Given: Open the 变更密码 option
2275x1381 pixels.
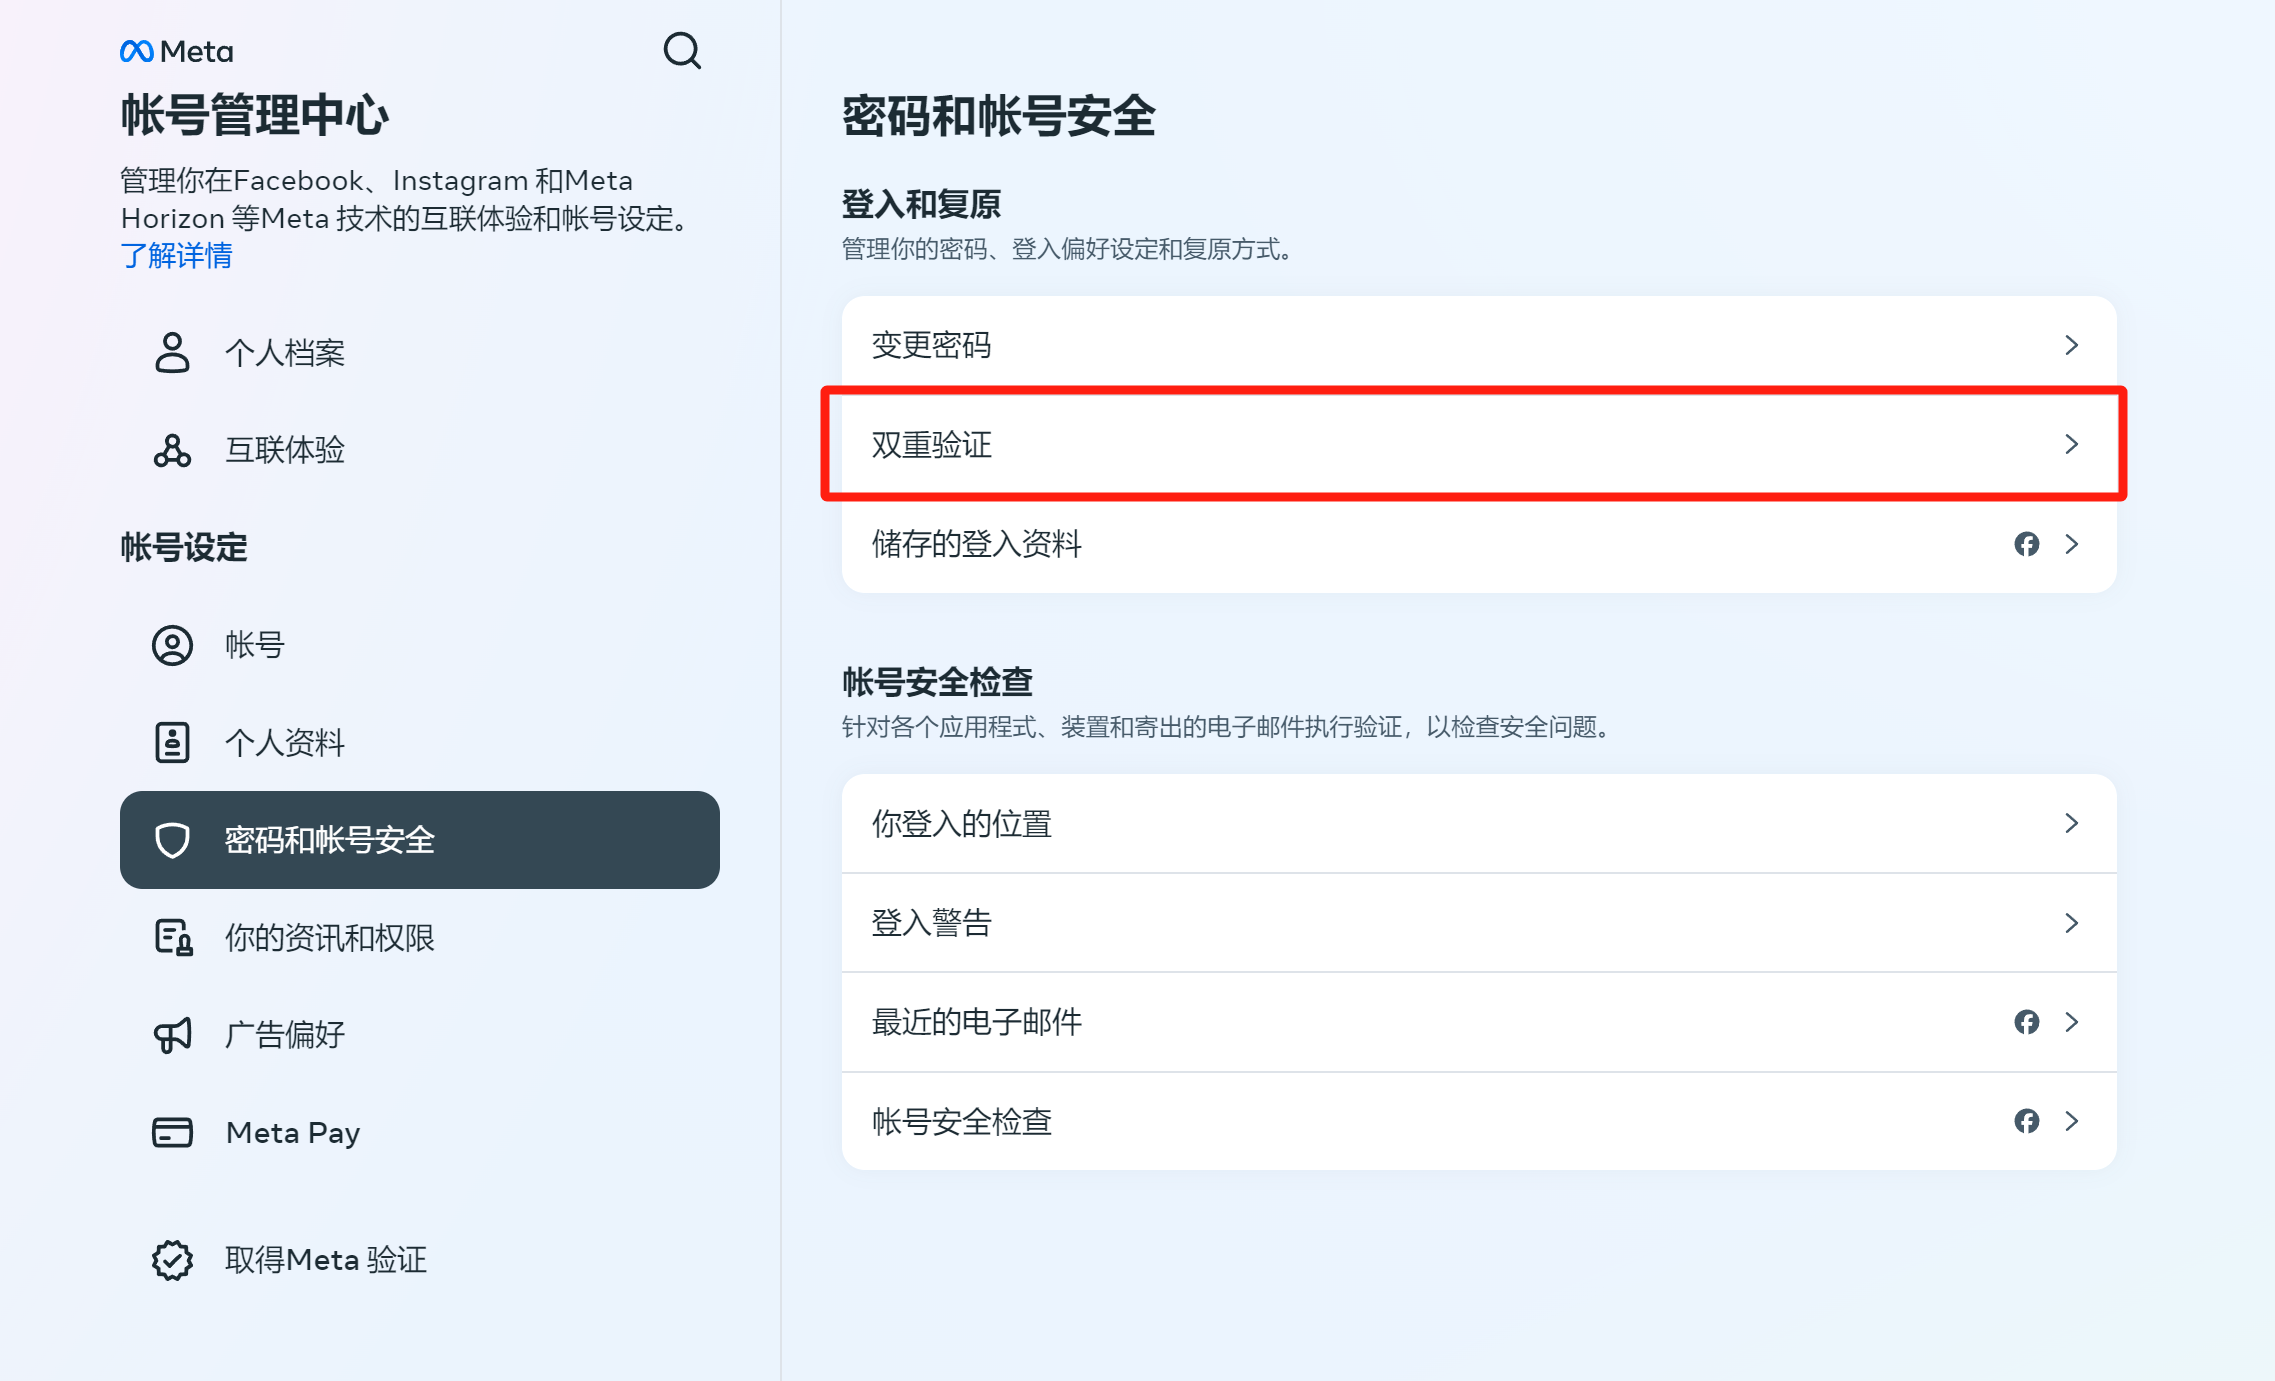Looking at the screenshot, I should click(1479, 345).
